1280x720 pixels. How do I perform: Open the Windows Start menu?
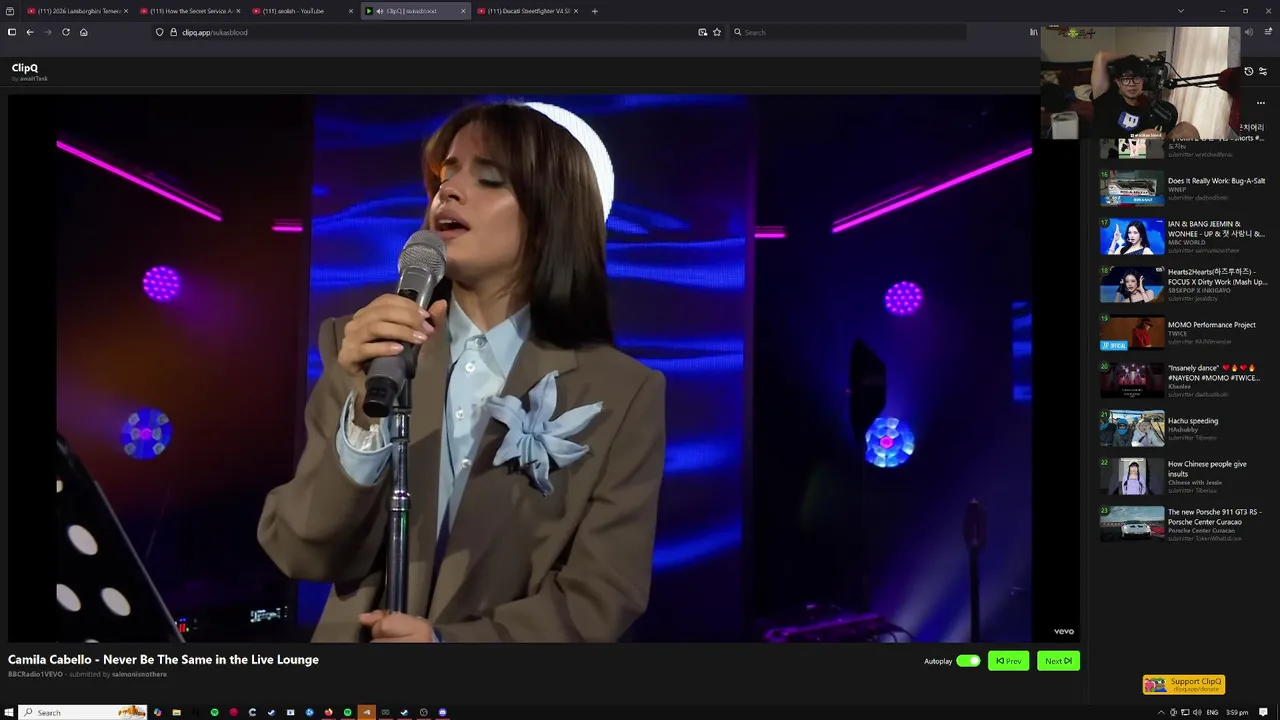tap(9, 712)
